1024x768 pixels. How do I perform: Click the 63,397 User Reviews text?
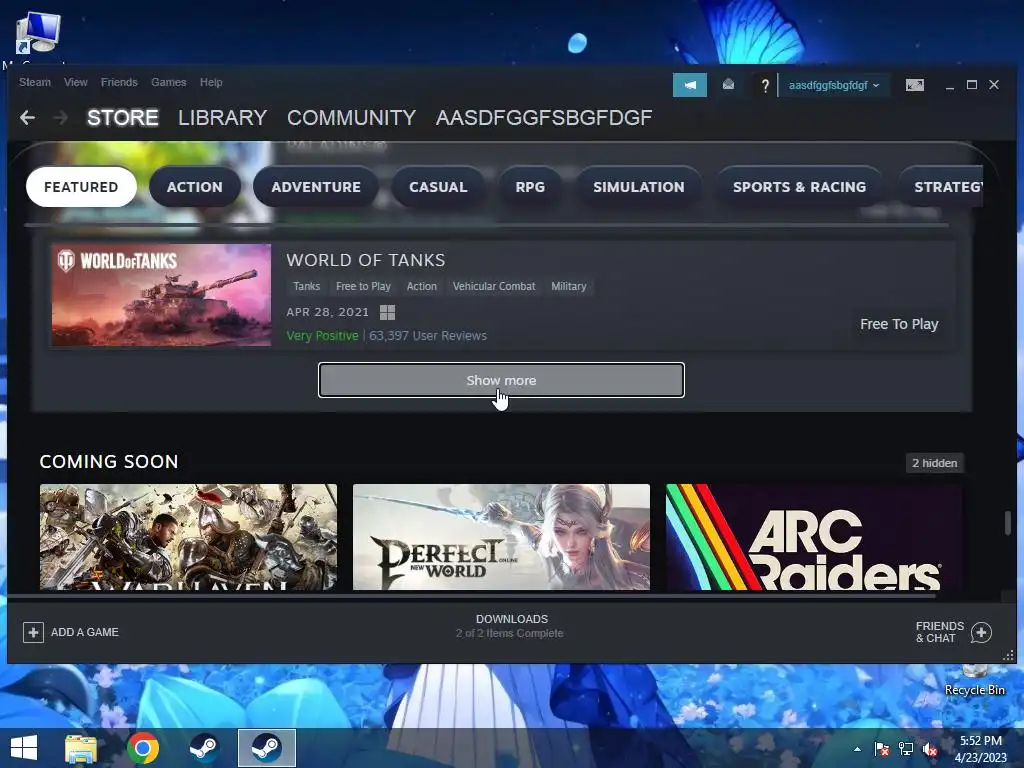428,336
